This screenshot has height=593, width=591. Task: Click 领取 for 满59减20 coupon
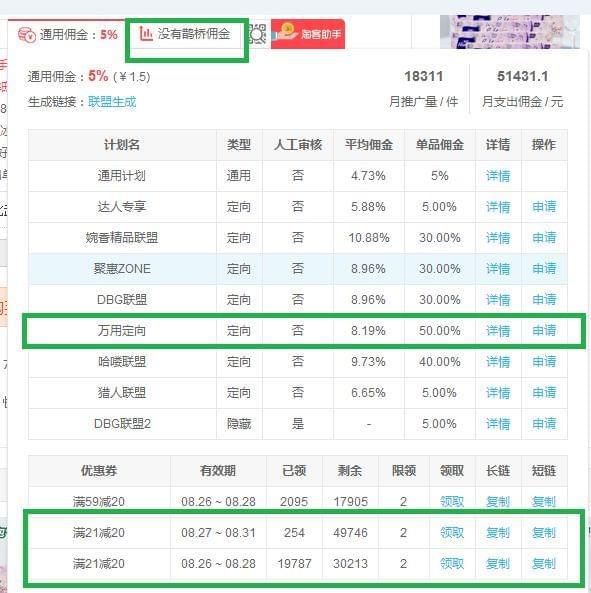pos(452,502)
